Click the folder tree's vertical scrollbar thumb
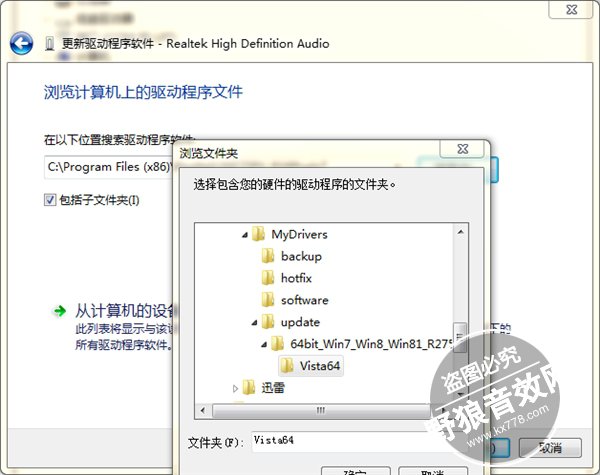 pyautogui.click(x=460, y=338)
